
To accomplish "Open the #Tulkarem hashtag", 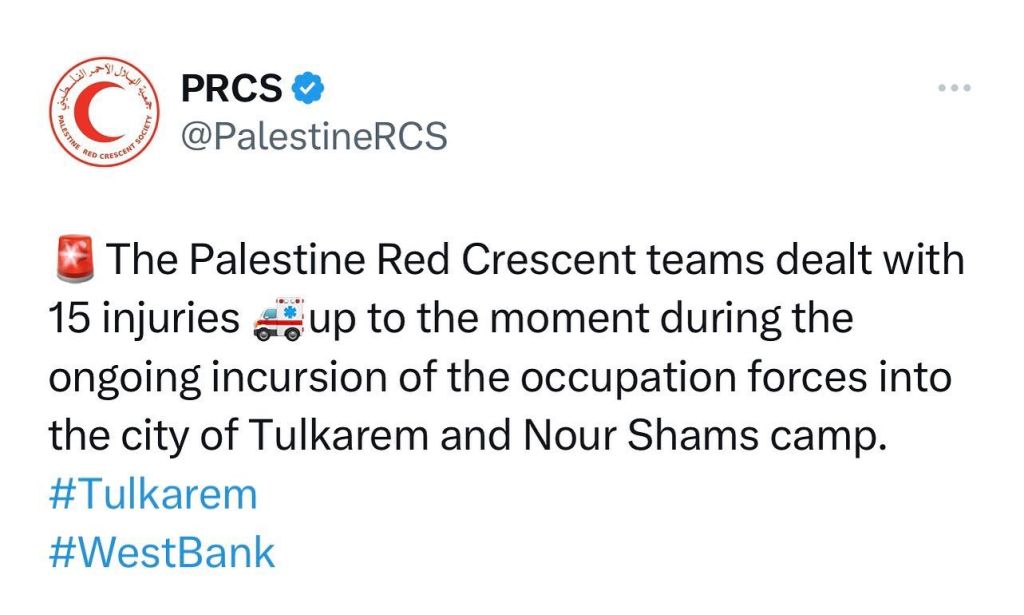I will pos(153,494).
